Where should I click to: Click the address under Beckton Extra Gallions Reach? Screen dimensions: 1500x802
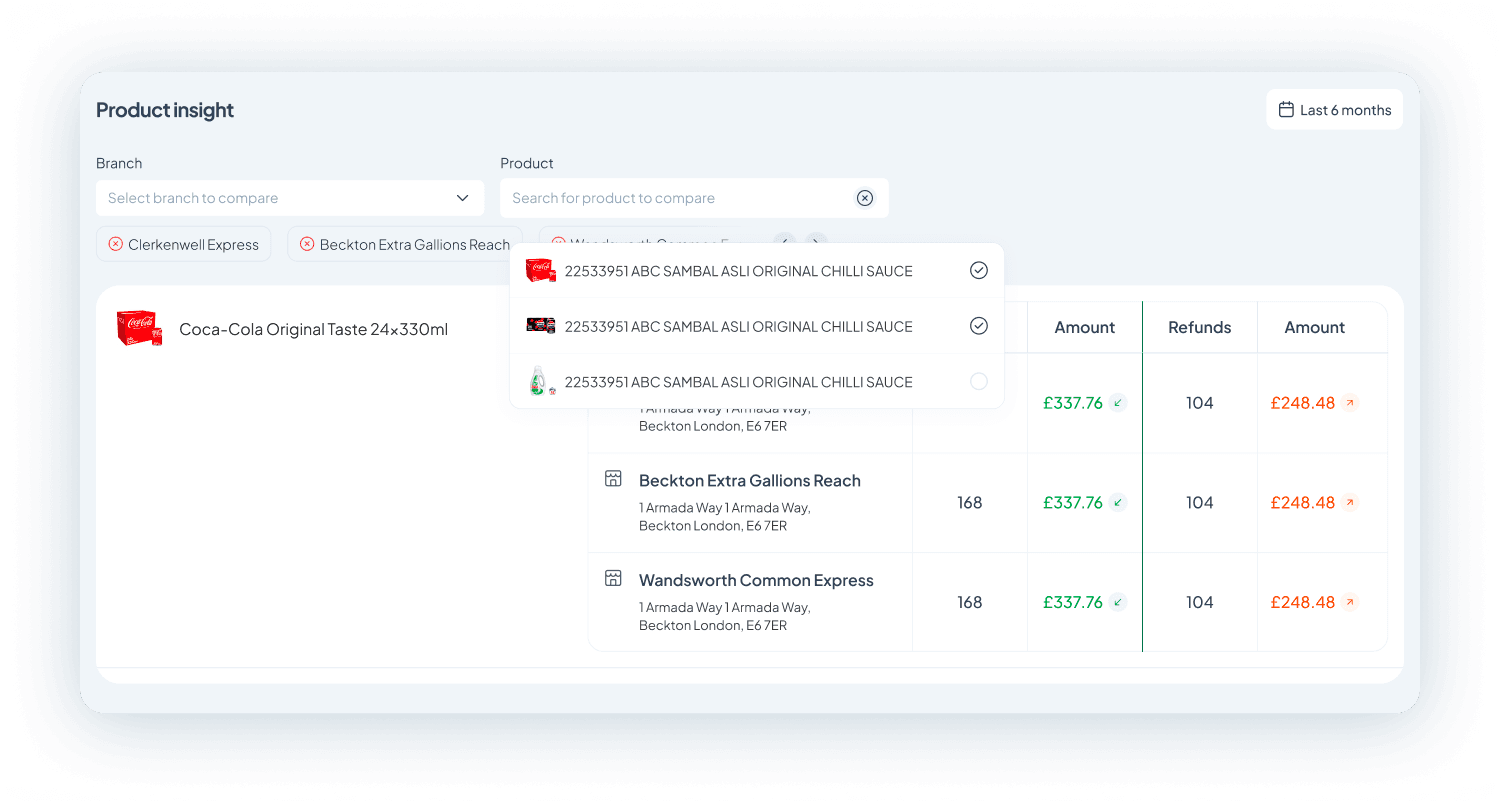725,517
